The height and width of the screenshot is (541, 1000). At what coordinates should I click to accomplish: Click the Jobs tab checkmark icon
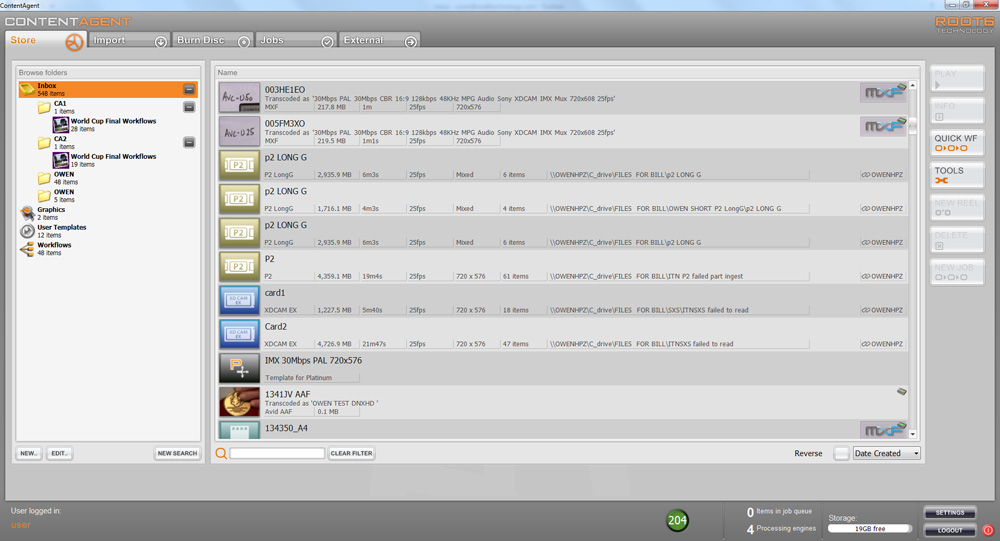coord(327,41)
